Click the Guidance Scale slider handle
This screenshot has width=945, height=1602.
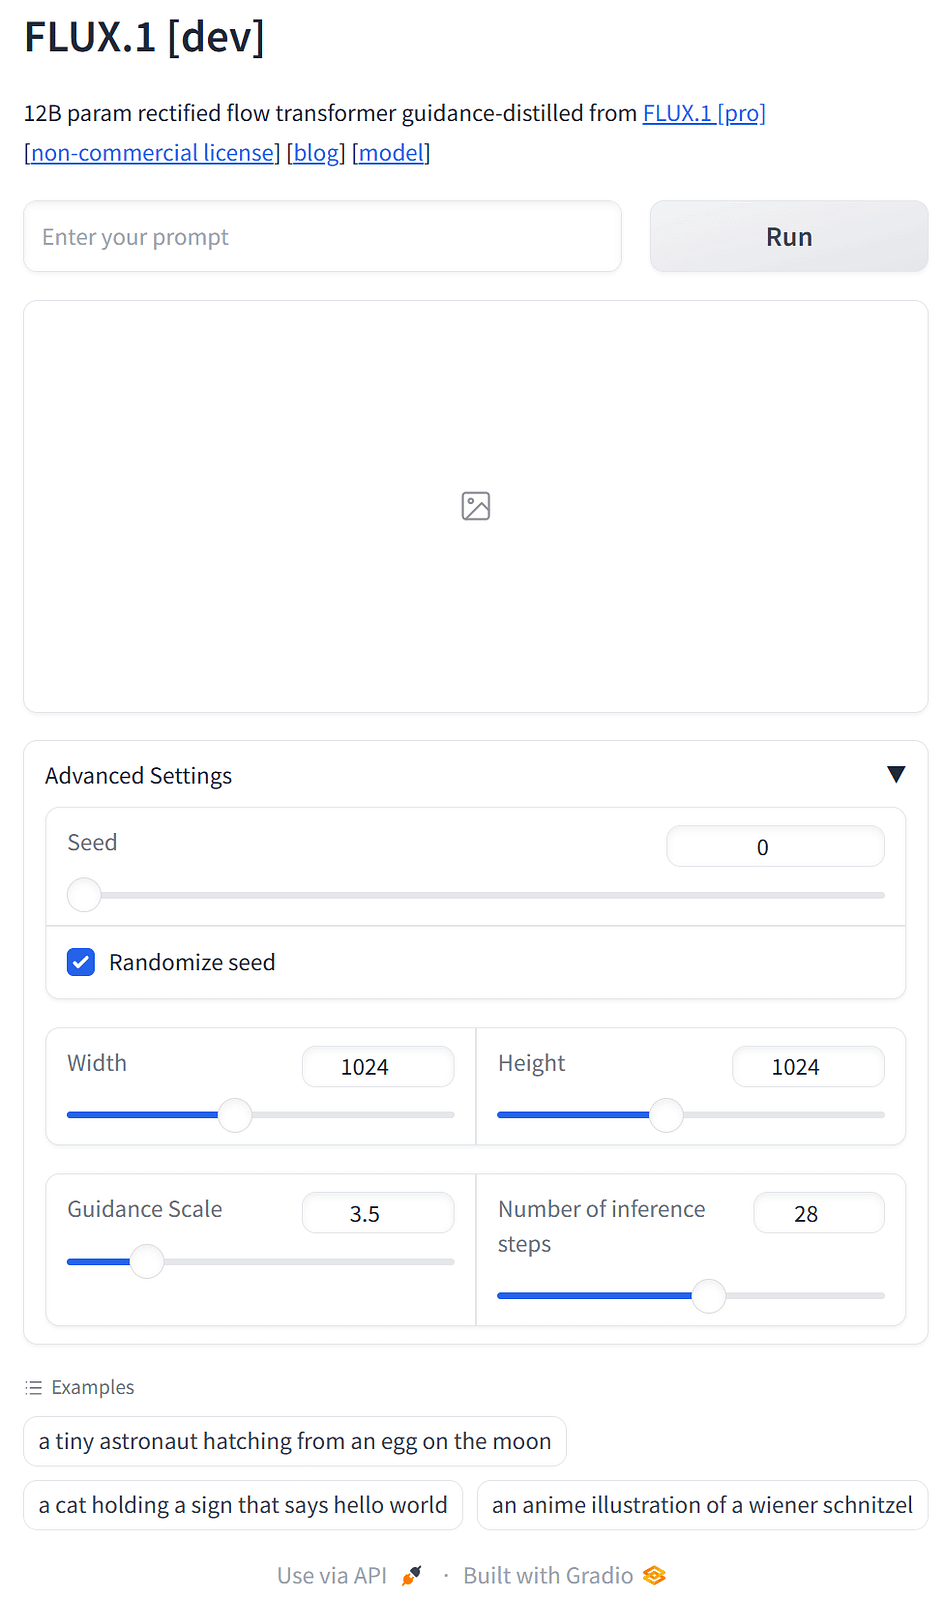(147, 1261)
